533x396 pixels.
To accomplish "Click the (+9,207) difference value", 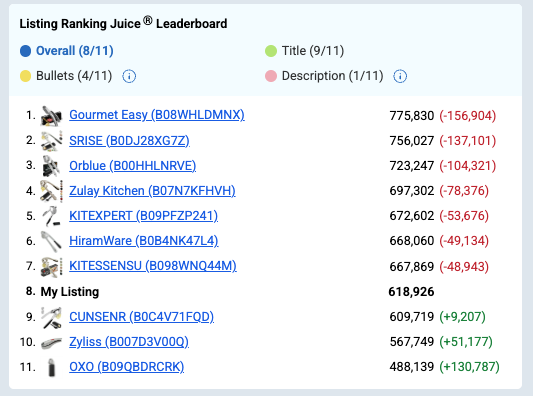I will (x=462, y=317).
